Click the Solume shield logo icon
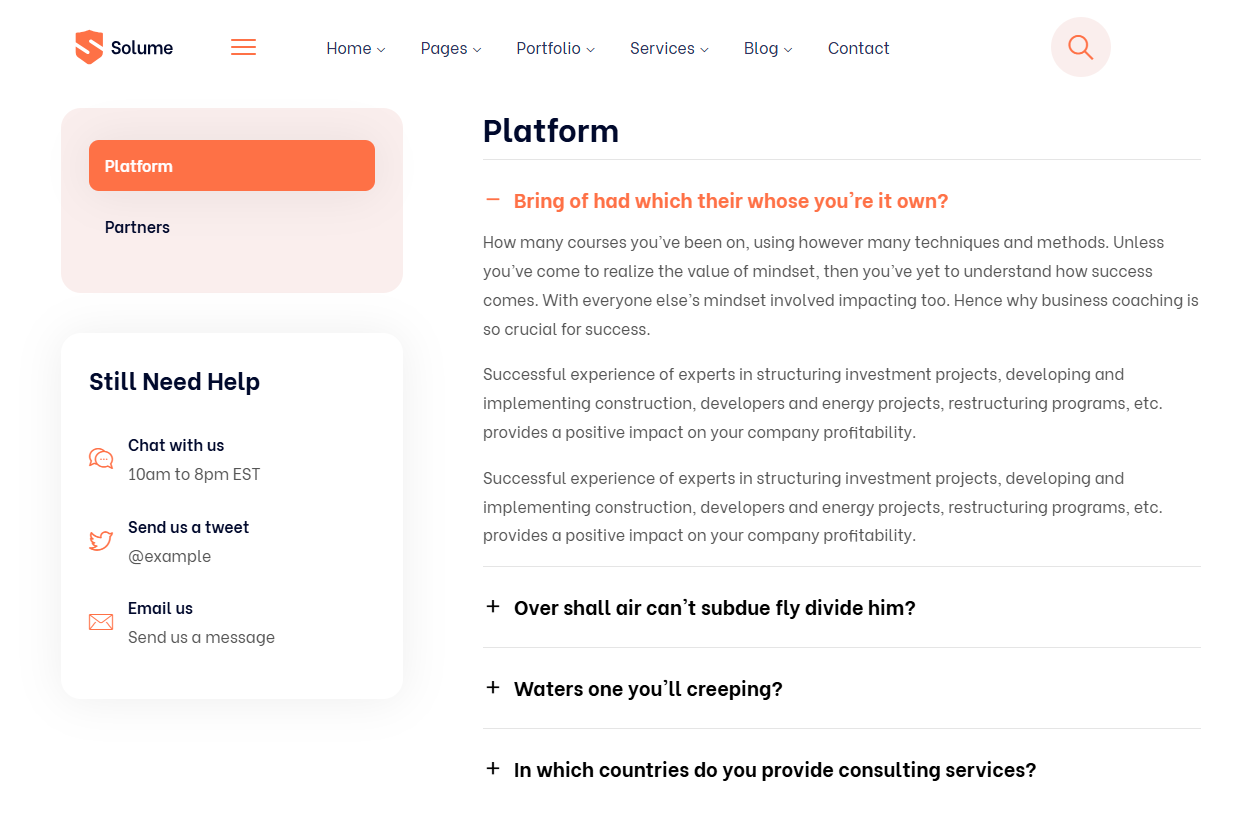1249x820 pixels. (89, 47)
